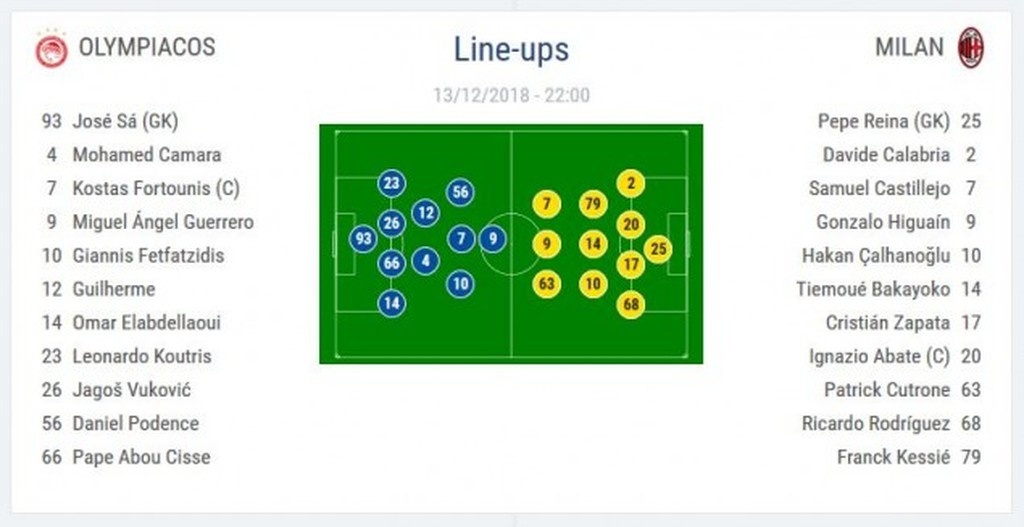
Task: Click blue player marker number 23
Action: point(392,183)
